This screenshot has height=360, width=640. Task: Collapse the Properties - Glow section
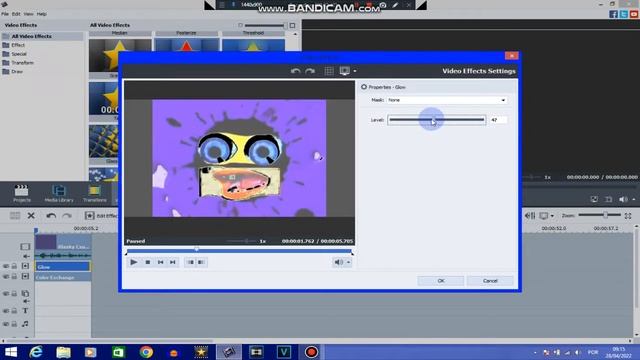pyautogui.click(x=364, y=87)
